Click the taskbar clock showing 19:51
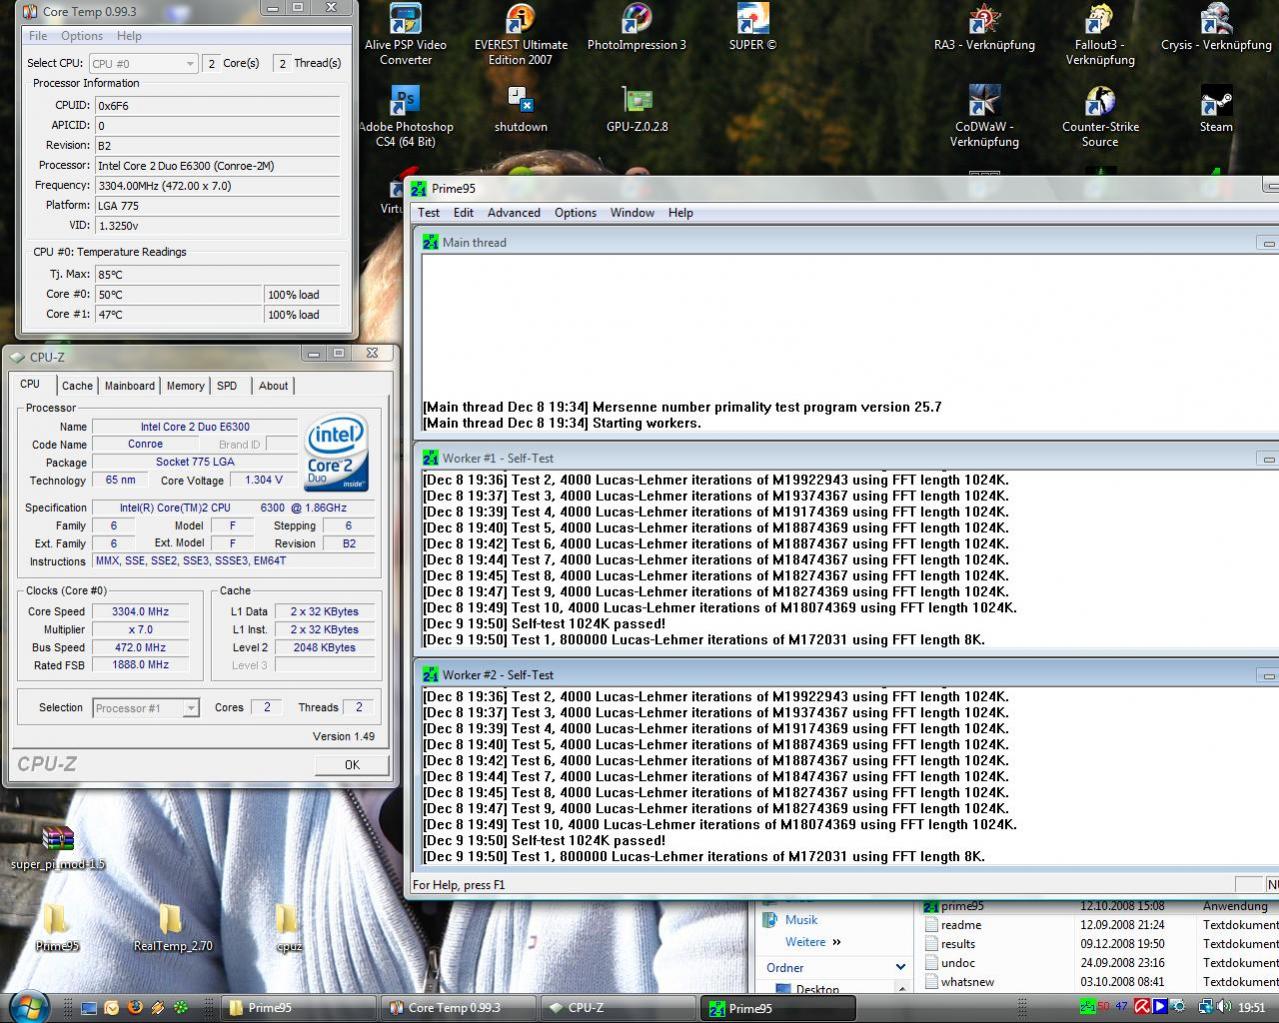This screenshot has width=1279, height=1023. pyautogui.click(x=1251, y=1007)
